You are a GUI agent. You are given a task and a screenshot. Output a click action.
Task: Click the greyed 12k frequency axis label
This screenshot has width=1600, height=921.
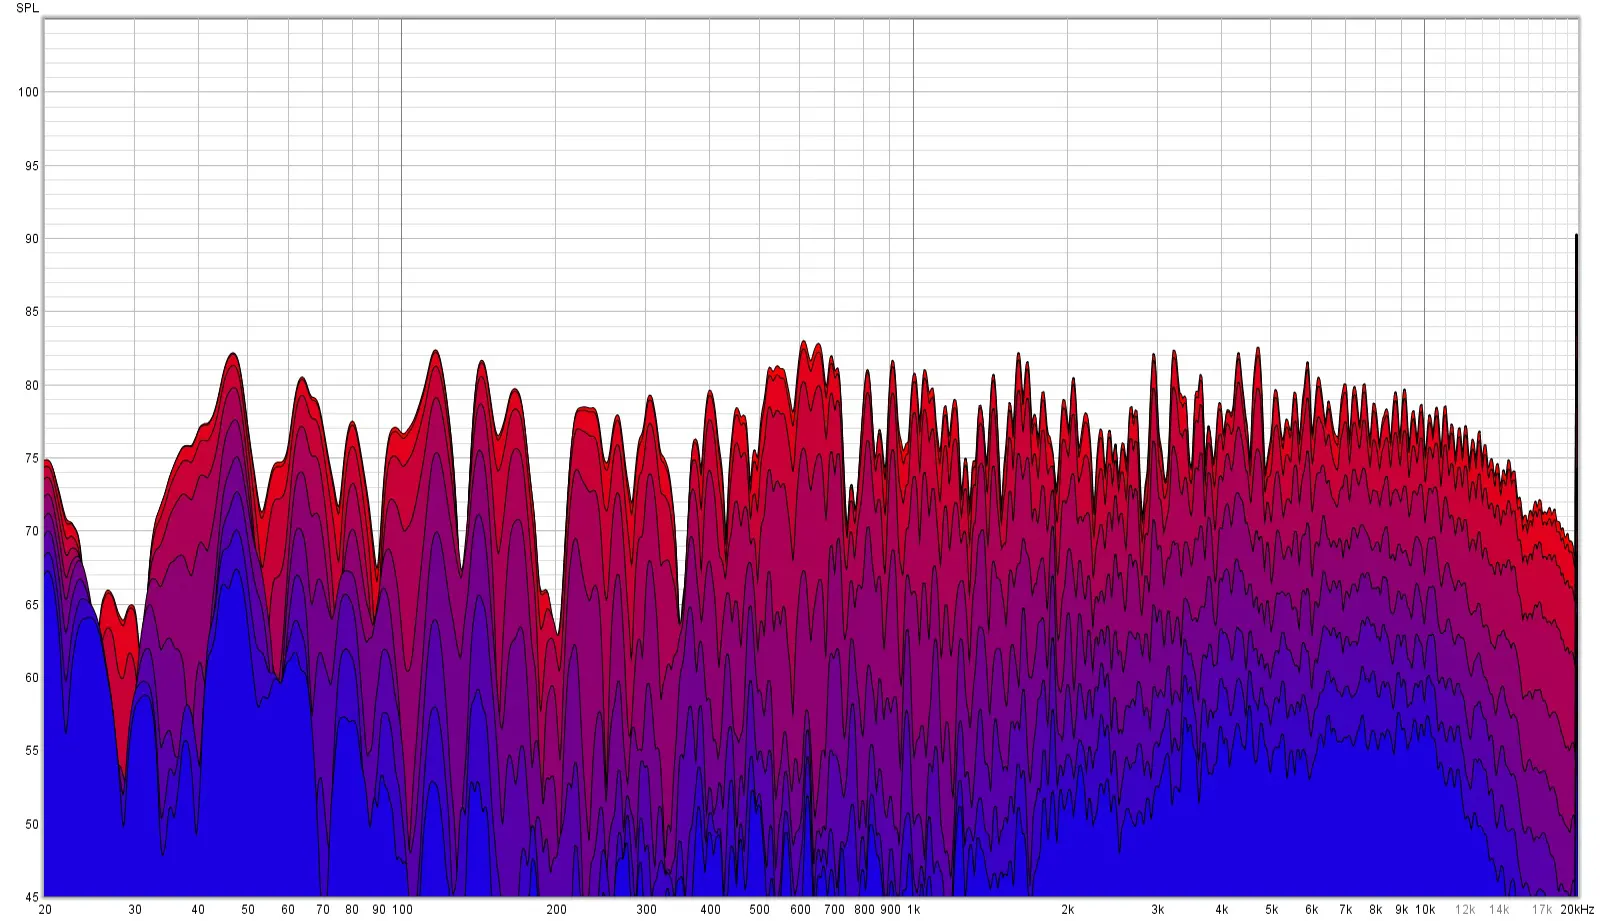(x=1465, y=910)
